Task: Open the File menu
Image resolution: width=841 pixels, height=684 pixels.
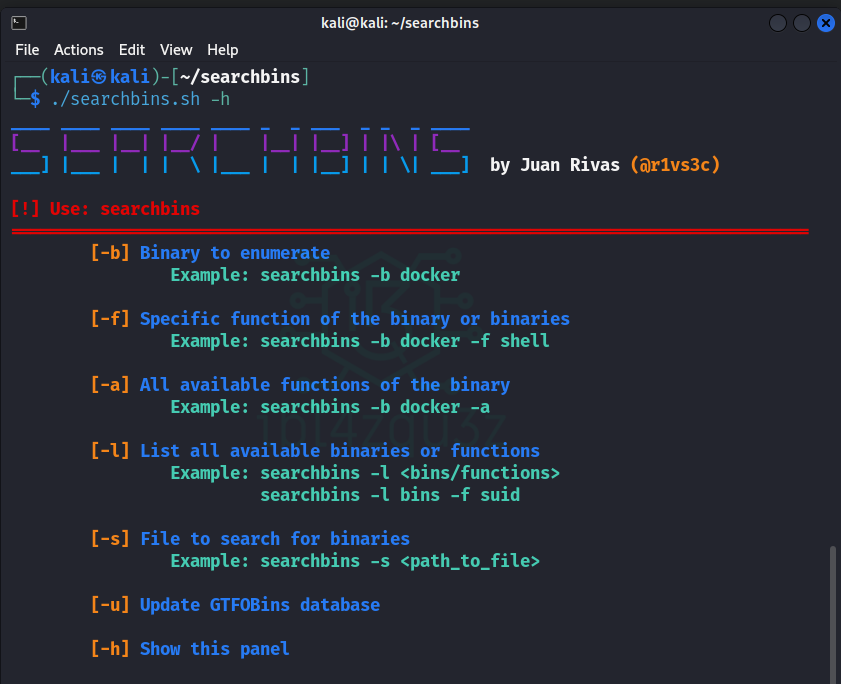Action: point(27,50)
